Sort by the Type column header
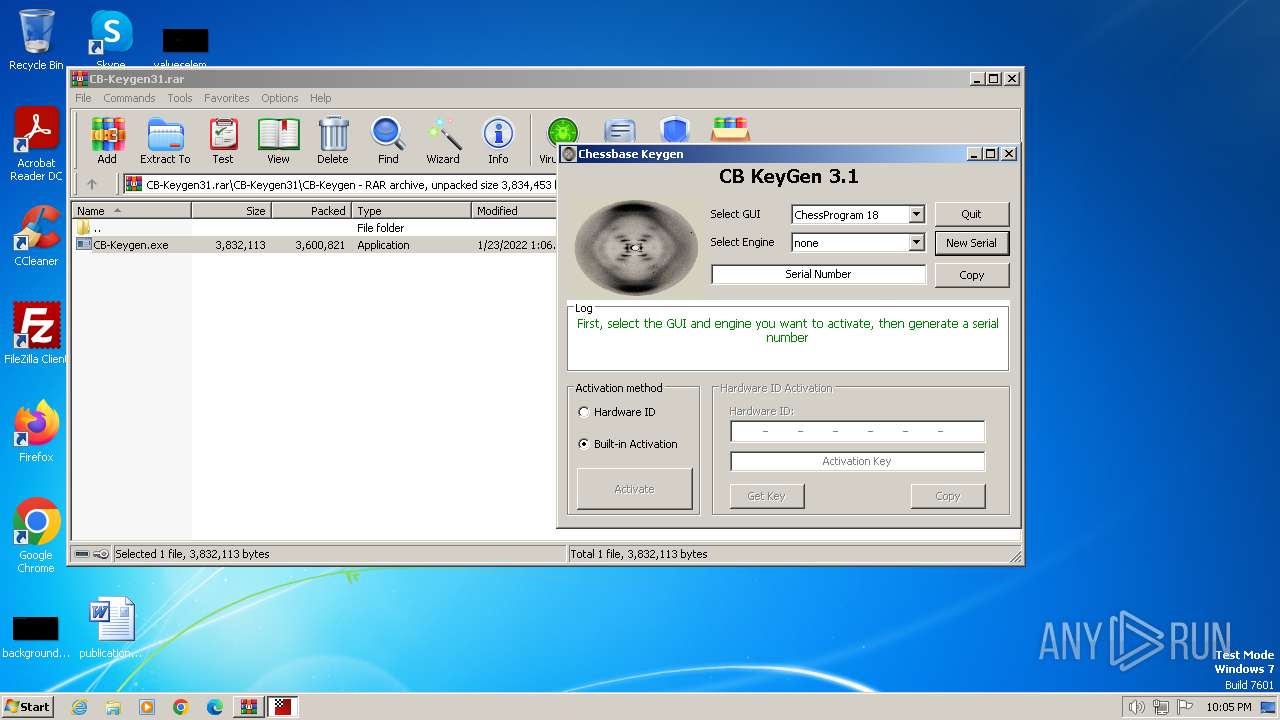The image size is (1280, 720). 411,211
